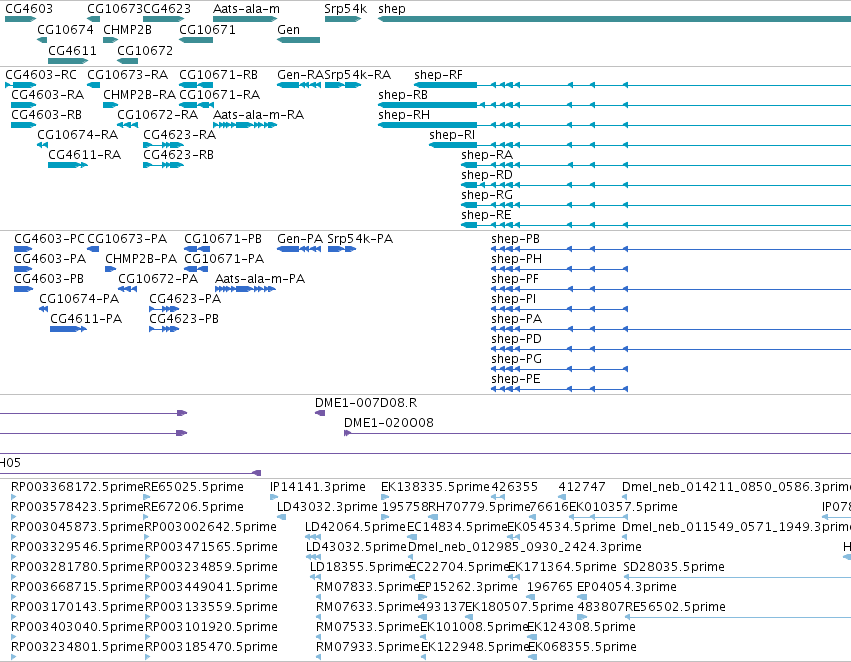Select transcript CG4603-RC

[x=41, y=75]
